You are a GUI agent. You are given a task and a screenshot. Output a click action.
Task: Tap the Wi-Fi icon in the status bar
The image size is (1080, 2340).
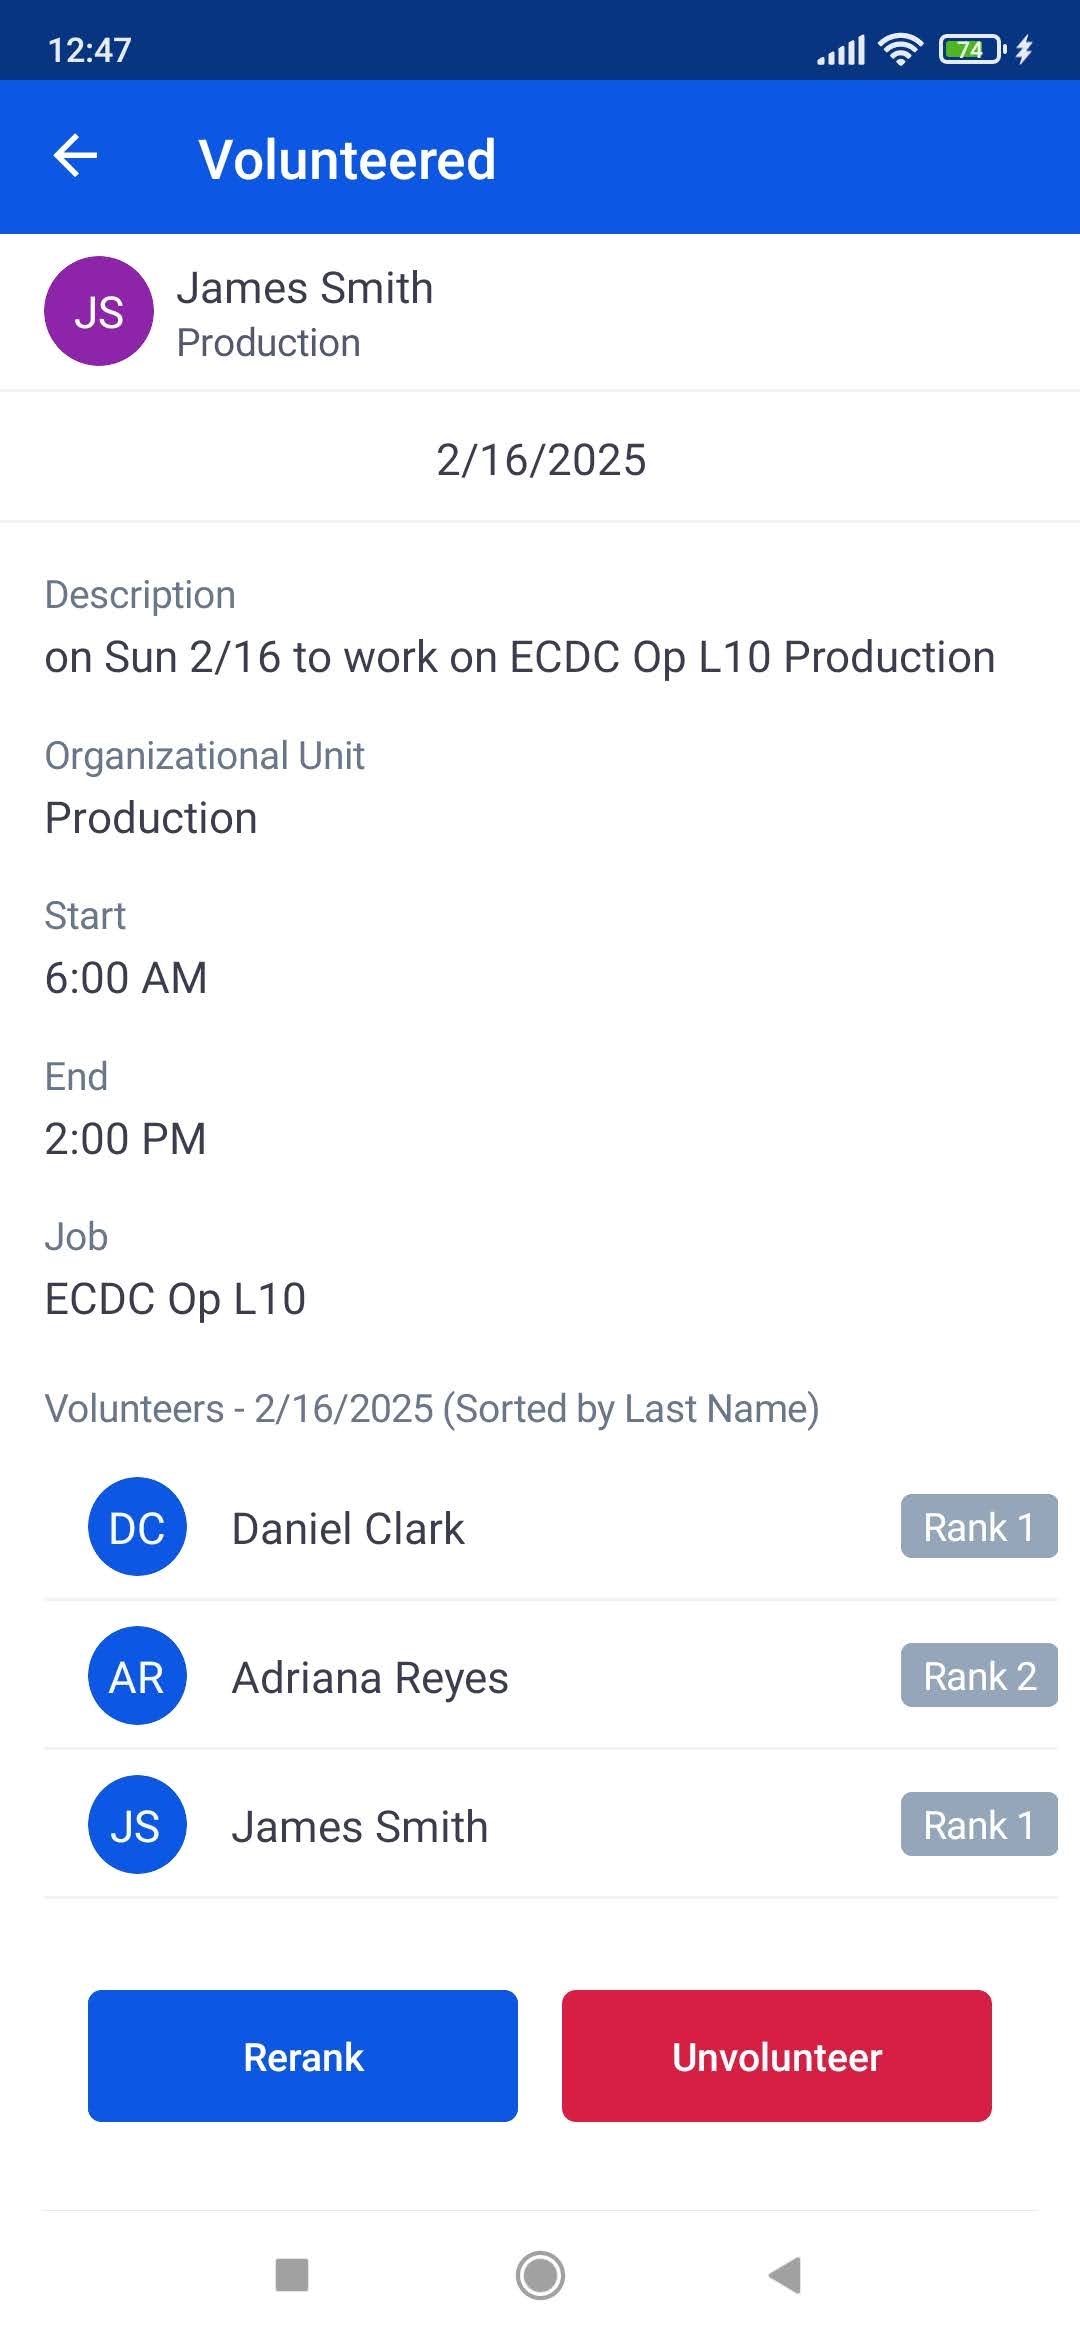pos(900,49)
